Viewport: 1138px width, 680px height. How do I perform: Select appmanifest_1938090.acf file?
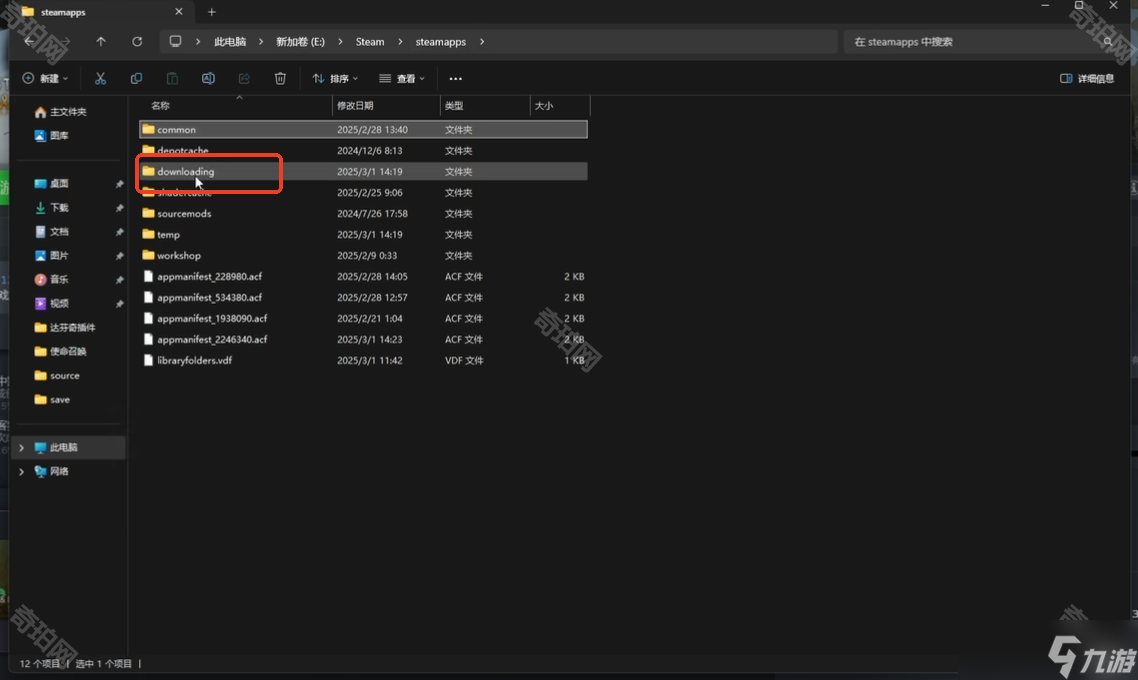point(363,319)
